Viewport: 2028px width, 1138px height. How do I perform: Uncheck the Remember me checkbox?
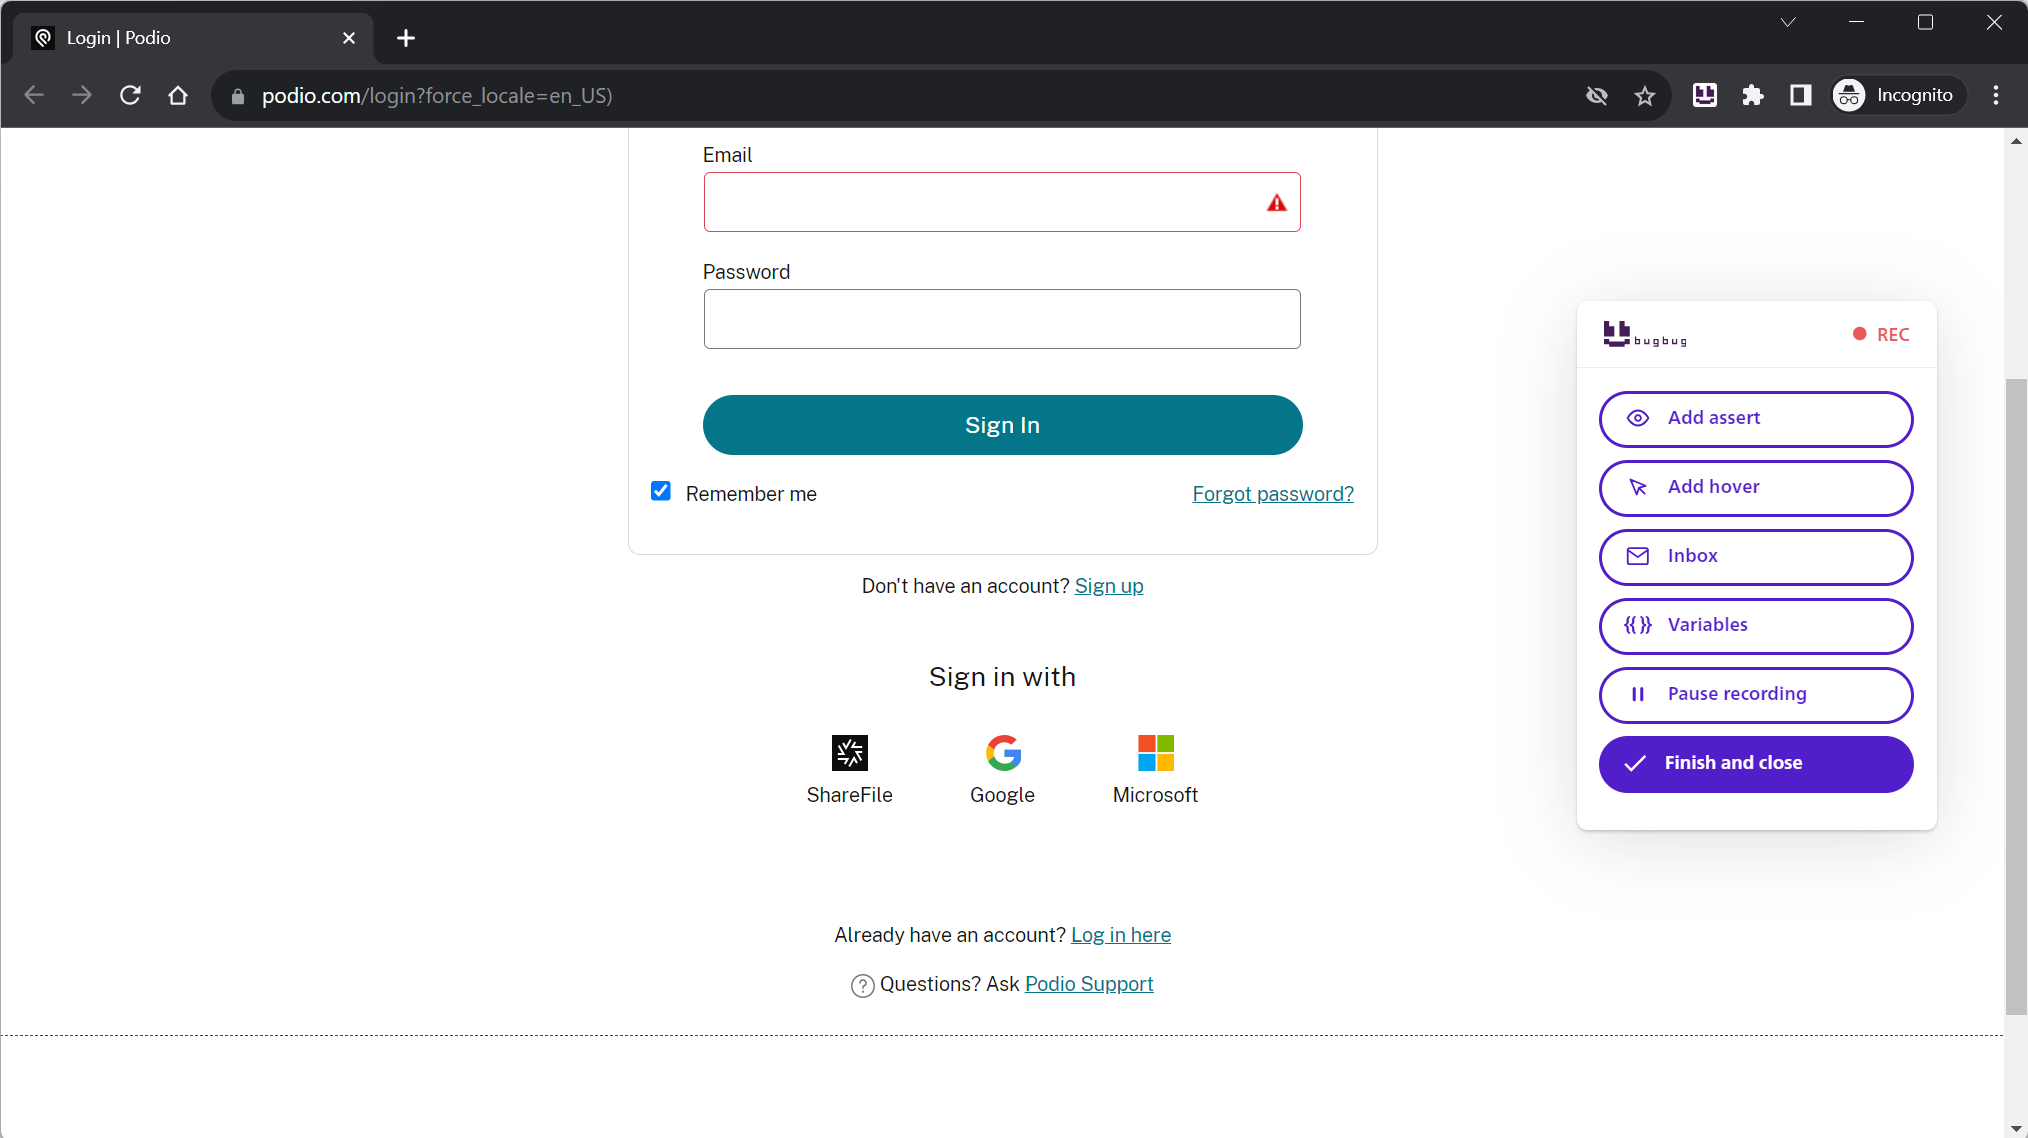[661, 491]
